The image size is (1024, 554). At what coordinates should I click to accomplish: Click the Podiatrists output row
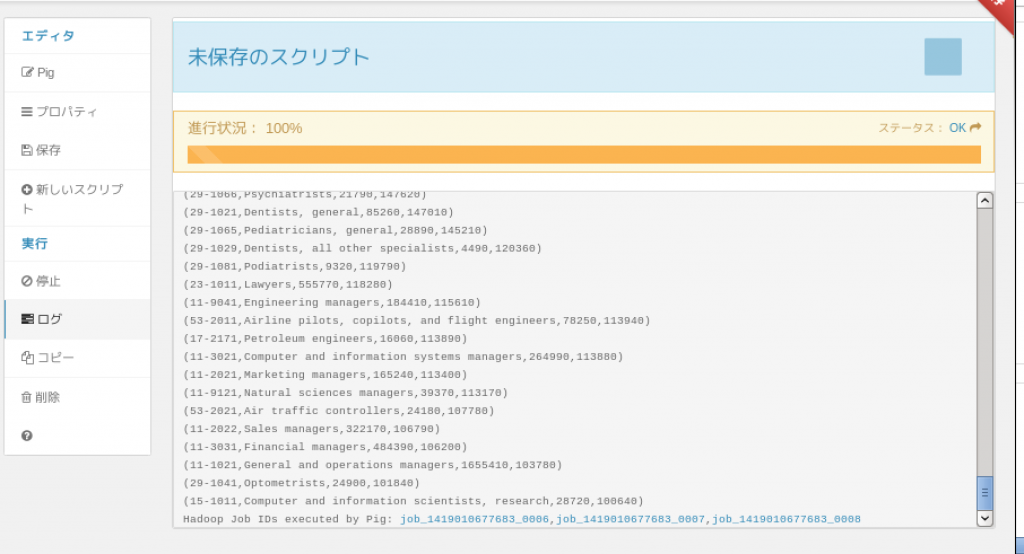[295, 267]
